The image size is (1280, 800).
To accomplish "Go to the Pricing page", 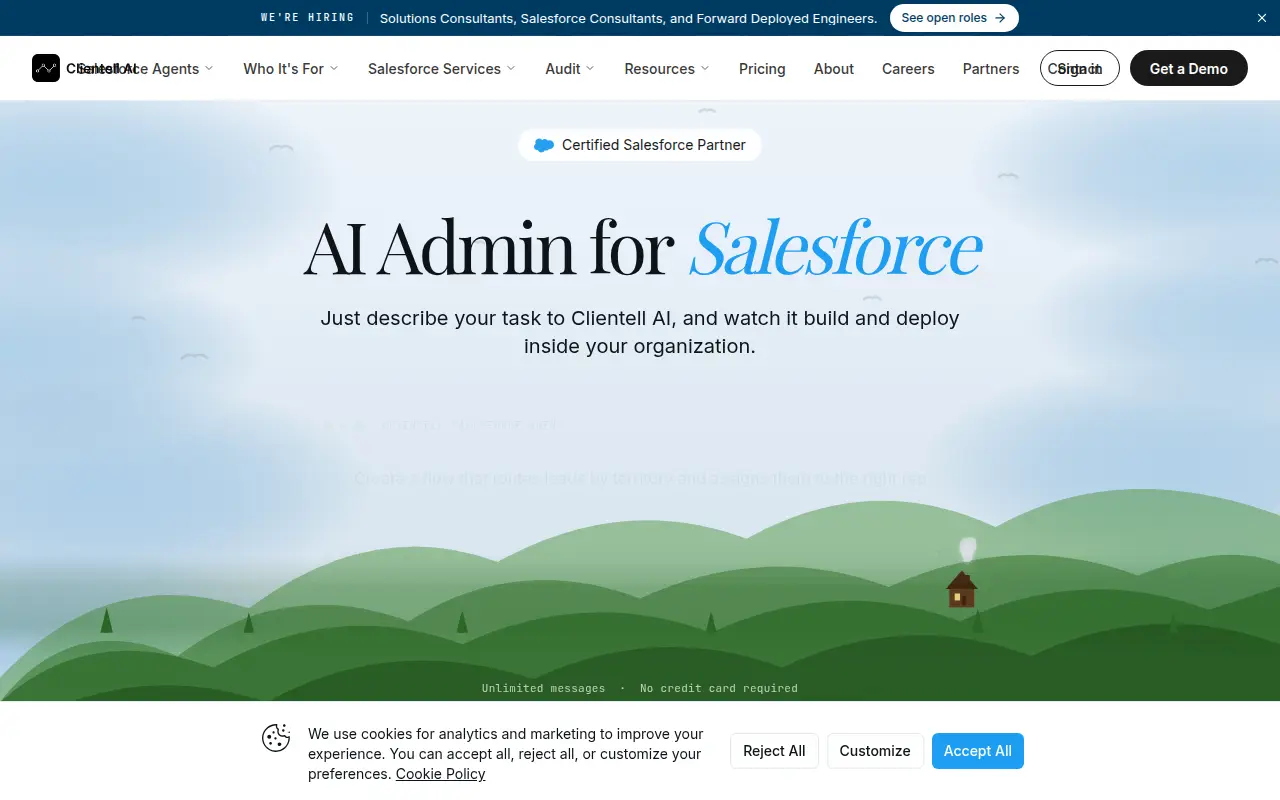I will click(762, 68).
